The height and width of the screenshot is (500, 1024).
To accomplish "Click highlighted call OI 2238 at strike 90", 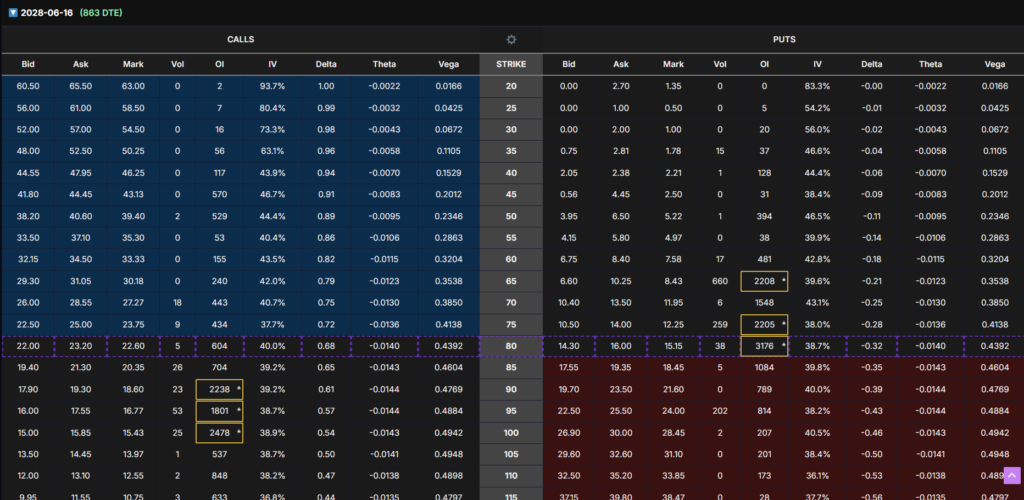I will [x=220, y=389].
